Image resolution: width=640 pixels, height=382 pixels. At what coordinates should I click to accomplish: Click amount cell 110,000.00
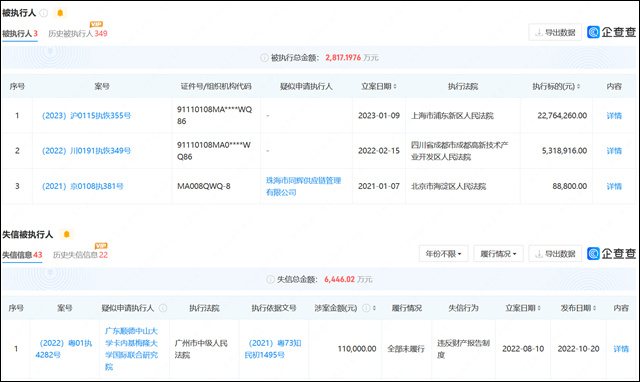[357, 349]
